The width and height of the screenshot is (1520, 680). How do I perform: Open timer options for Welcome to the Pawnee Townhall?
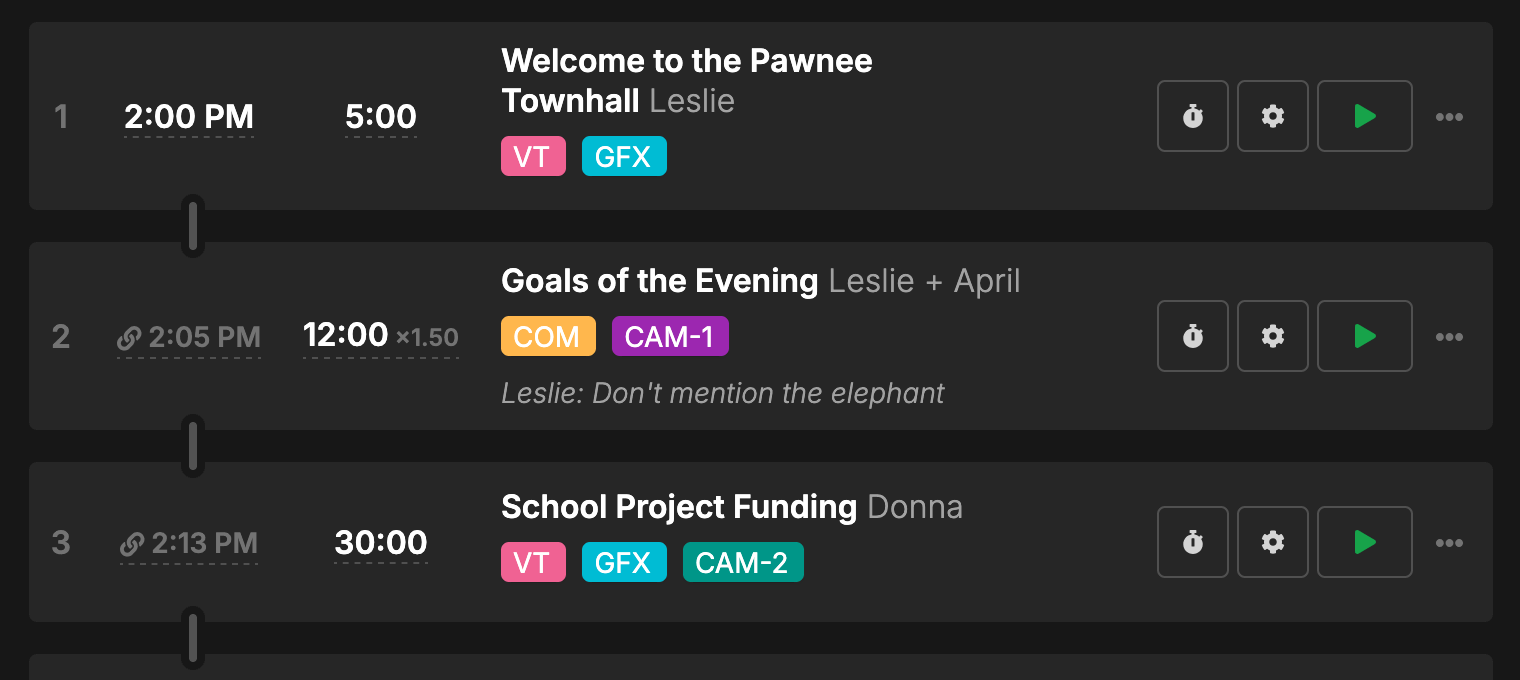point(1192,116)
